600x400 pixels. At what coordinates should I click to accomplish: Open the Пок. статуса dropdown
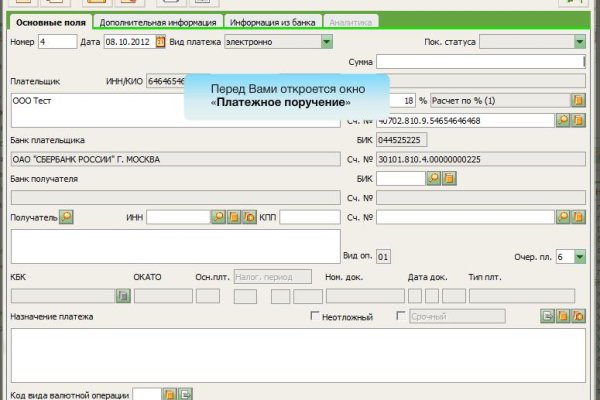(579, 42)
